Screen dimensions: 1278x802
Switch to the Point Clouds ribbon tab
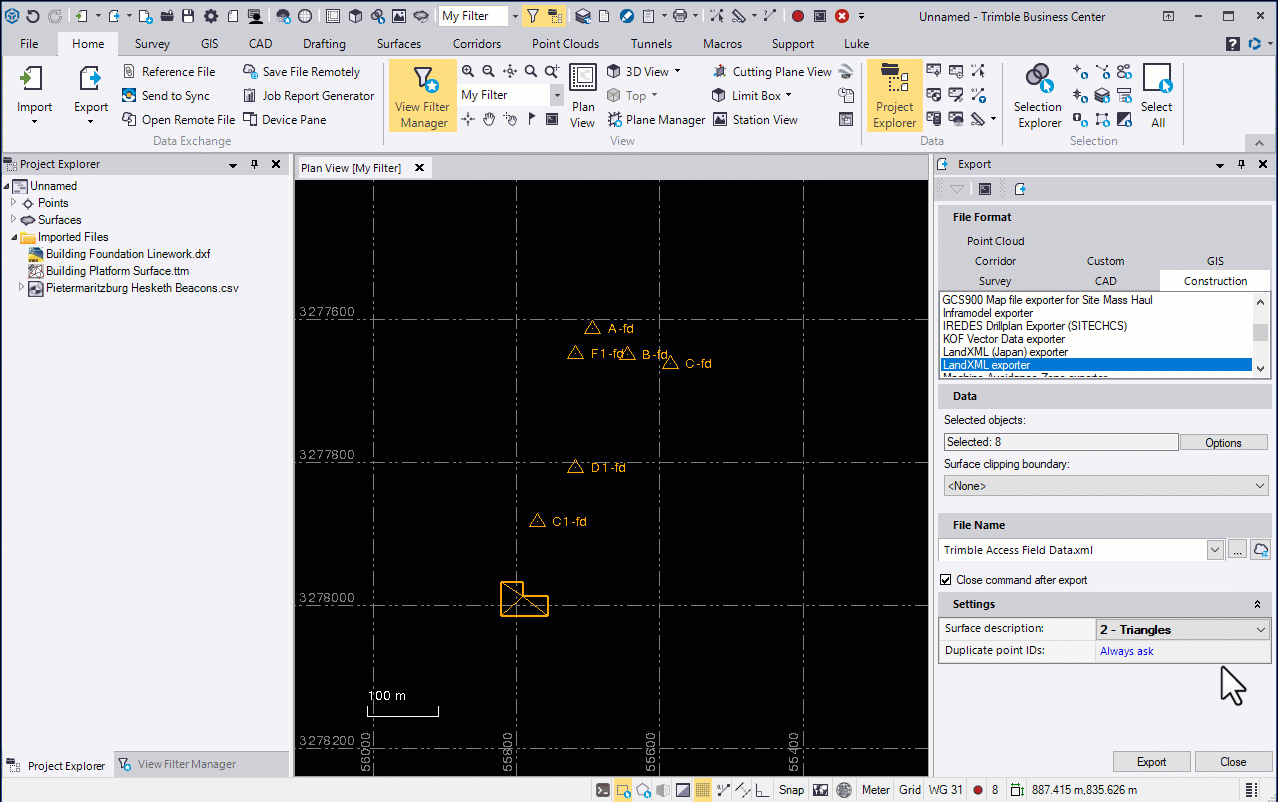565,44
